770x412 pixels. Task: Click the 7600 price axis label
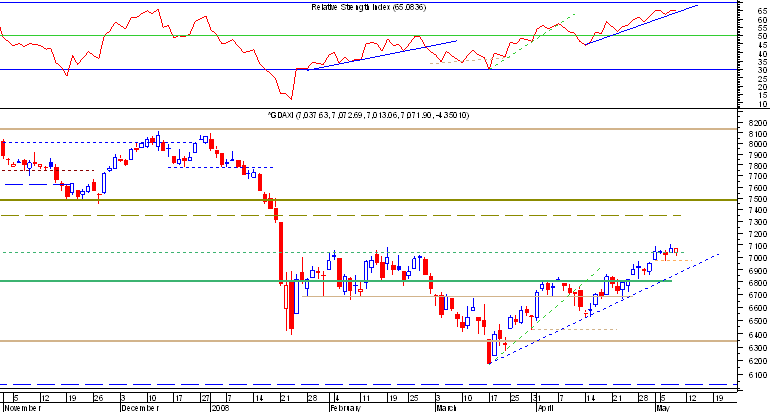758,188
